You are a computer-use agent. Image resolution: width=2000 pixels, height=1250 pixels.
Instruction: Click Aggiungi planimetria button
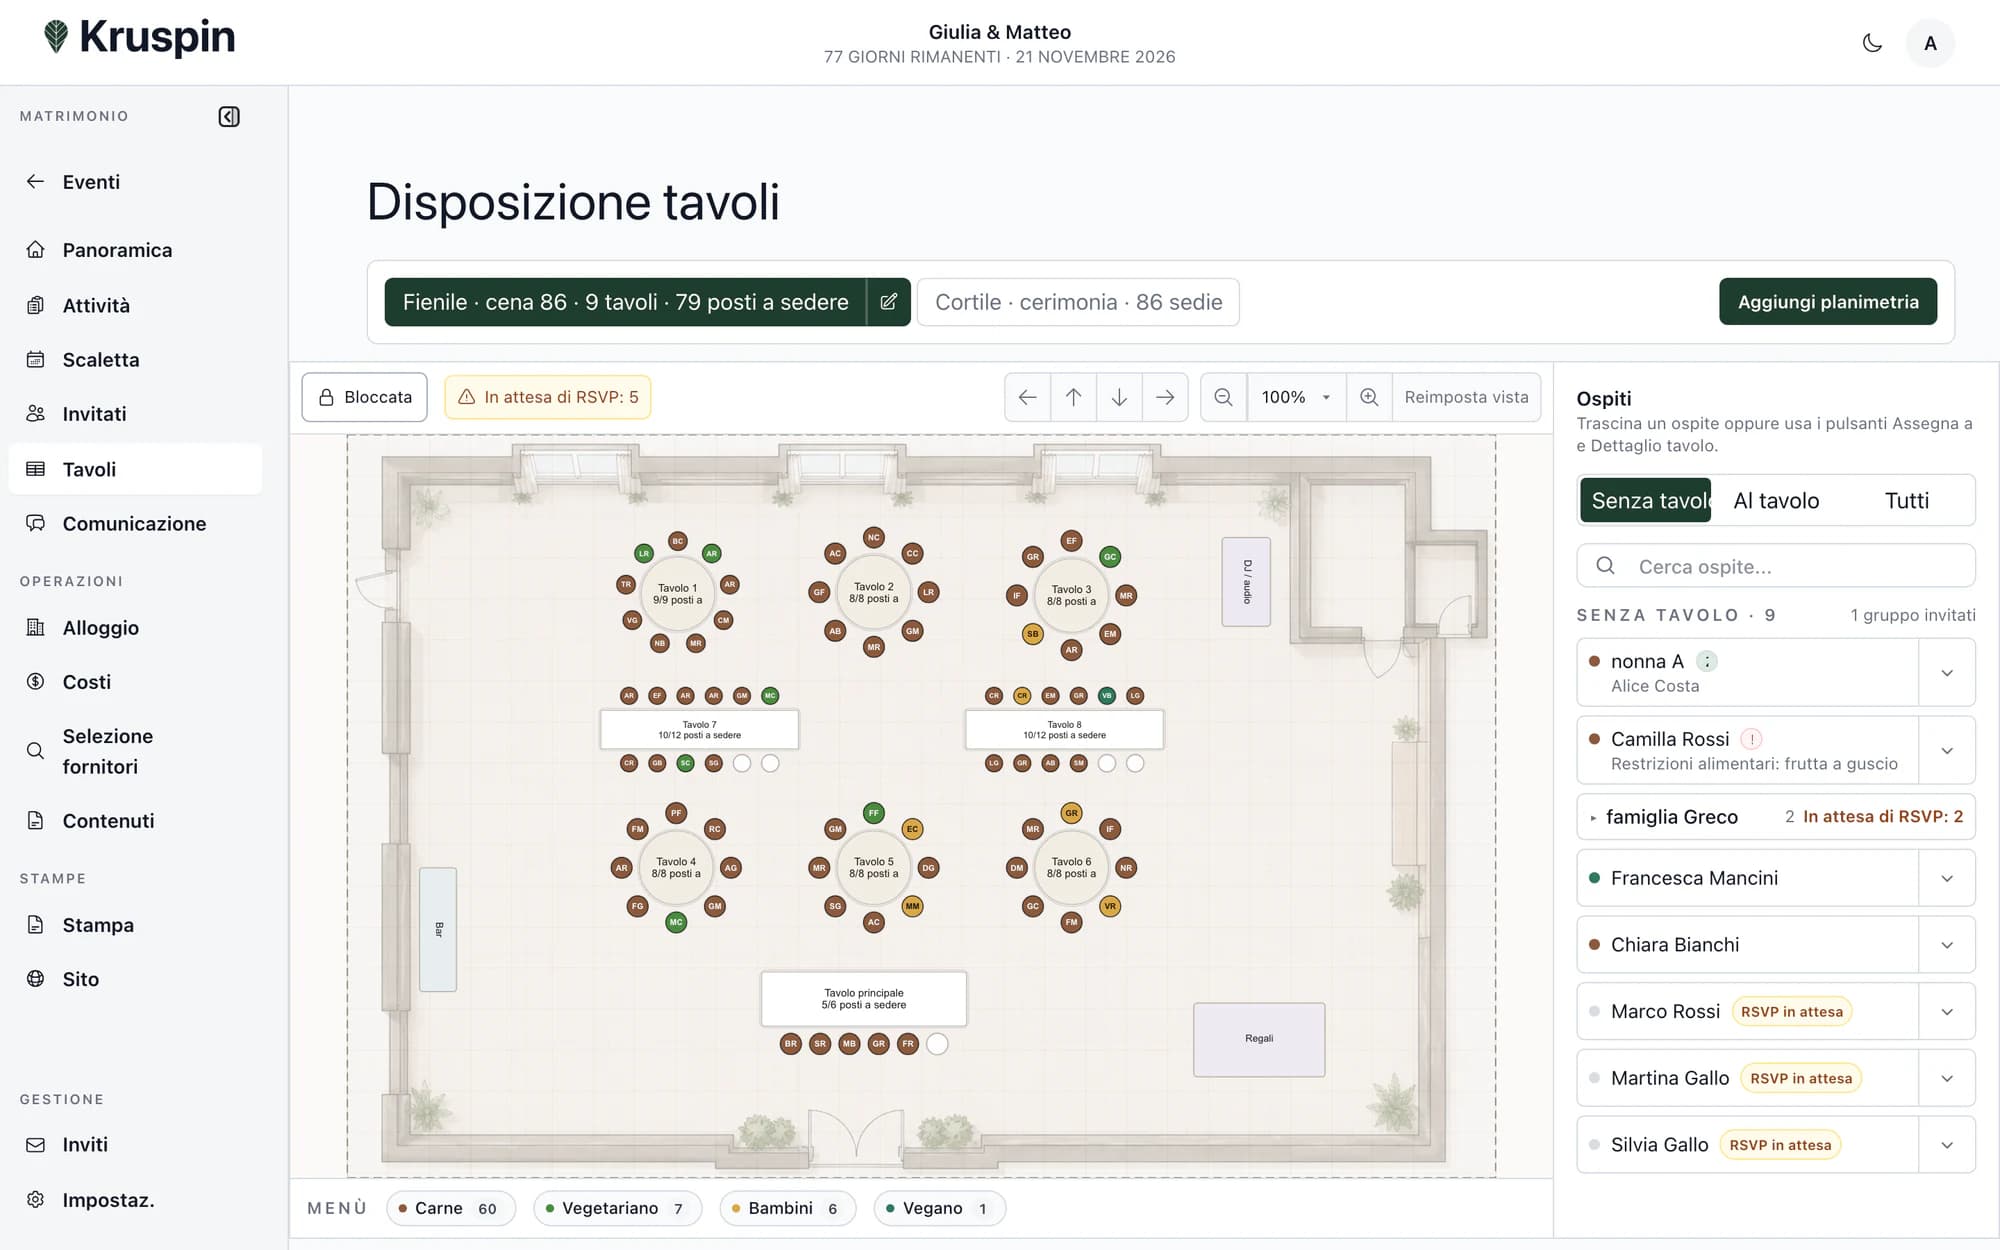[1828, 302]
